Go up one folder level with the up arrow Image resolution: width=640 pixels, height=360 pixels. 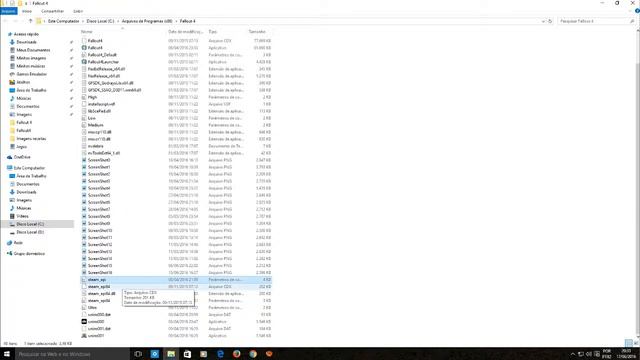pyautogui.click(x=30, y=21)
